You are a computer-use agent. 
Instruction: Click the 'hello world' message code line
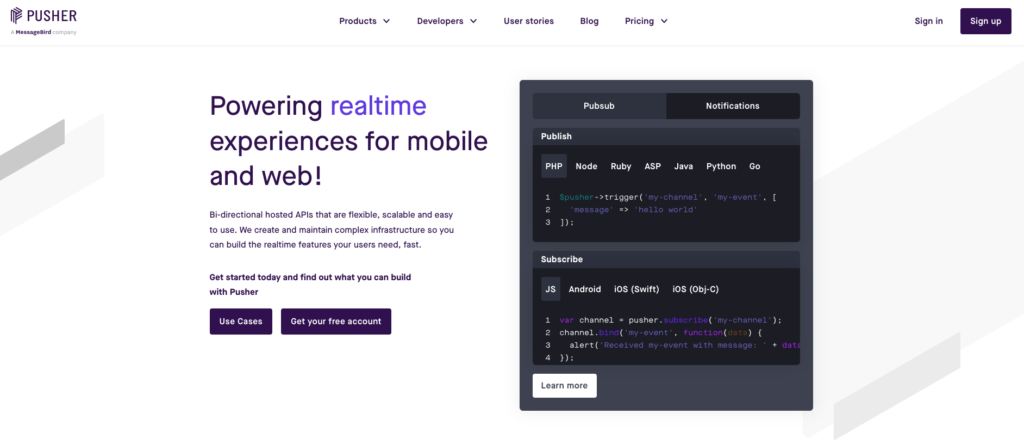[x=634, y=210]
